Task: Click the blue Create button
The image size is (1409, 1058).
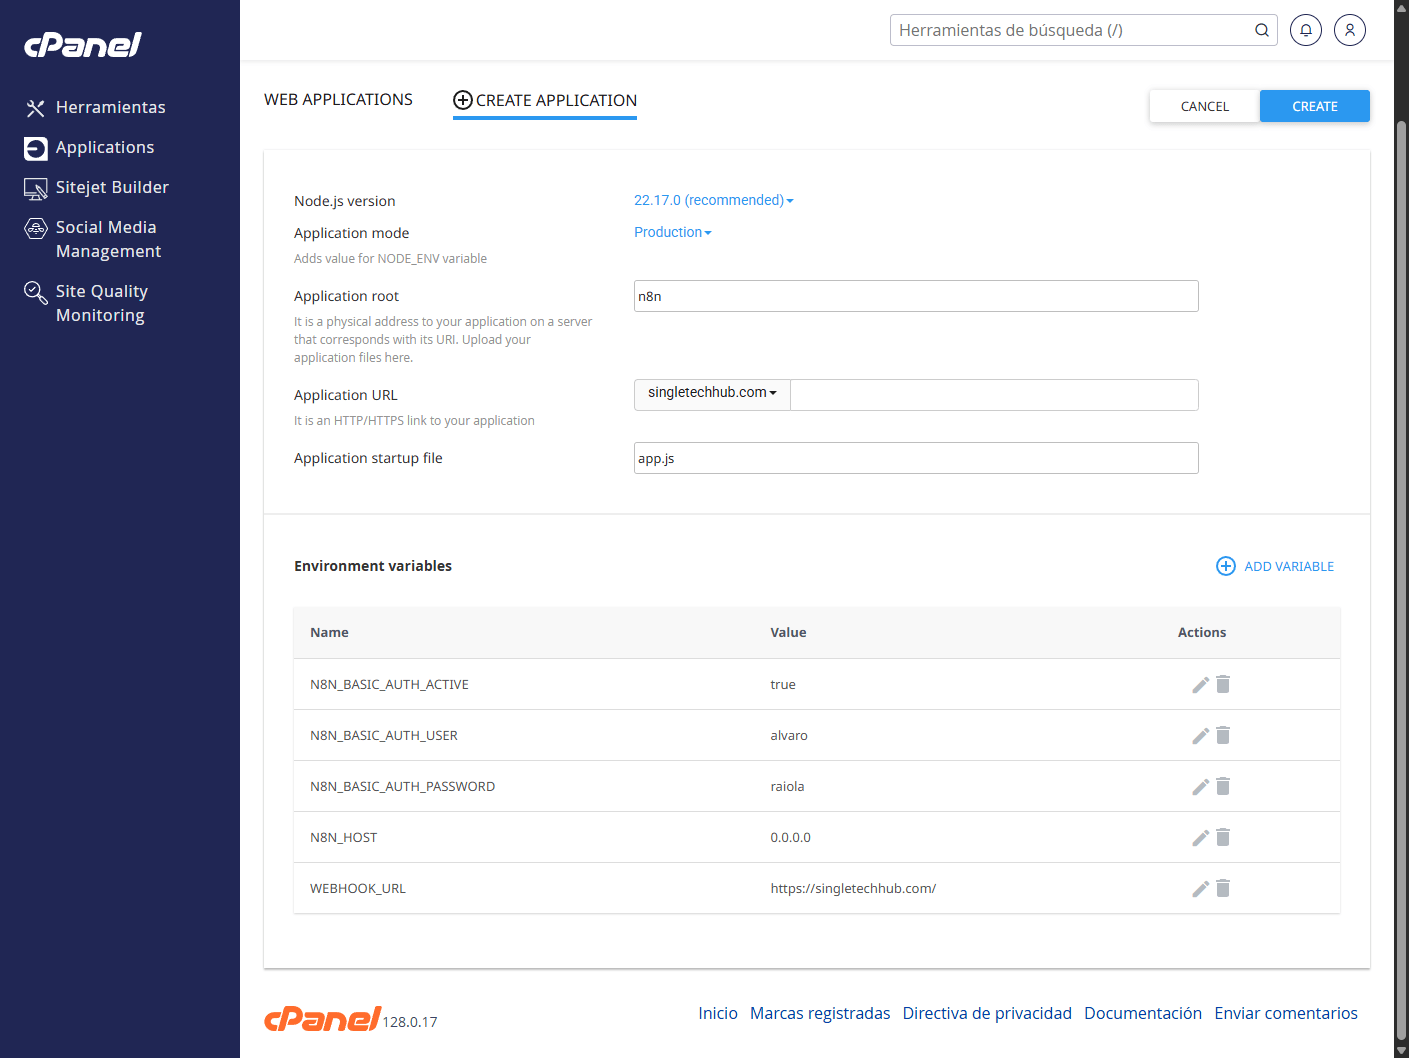Action: 1315,106
